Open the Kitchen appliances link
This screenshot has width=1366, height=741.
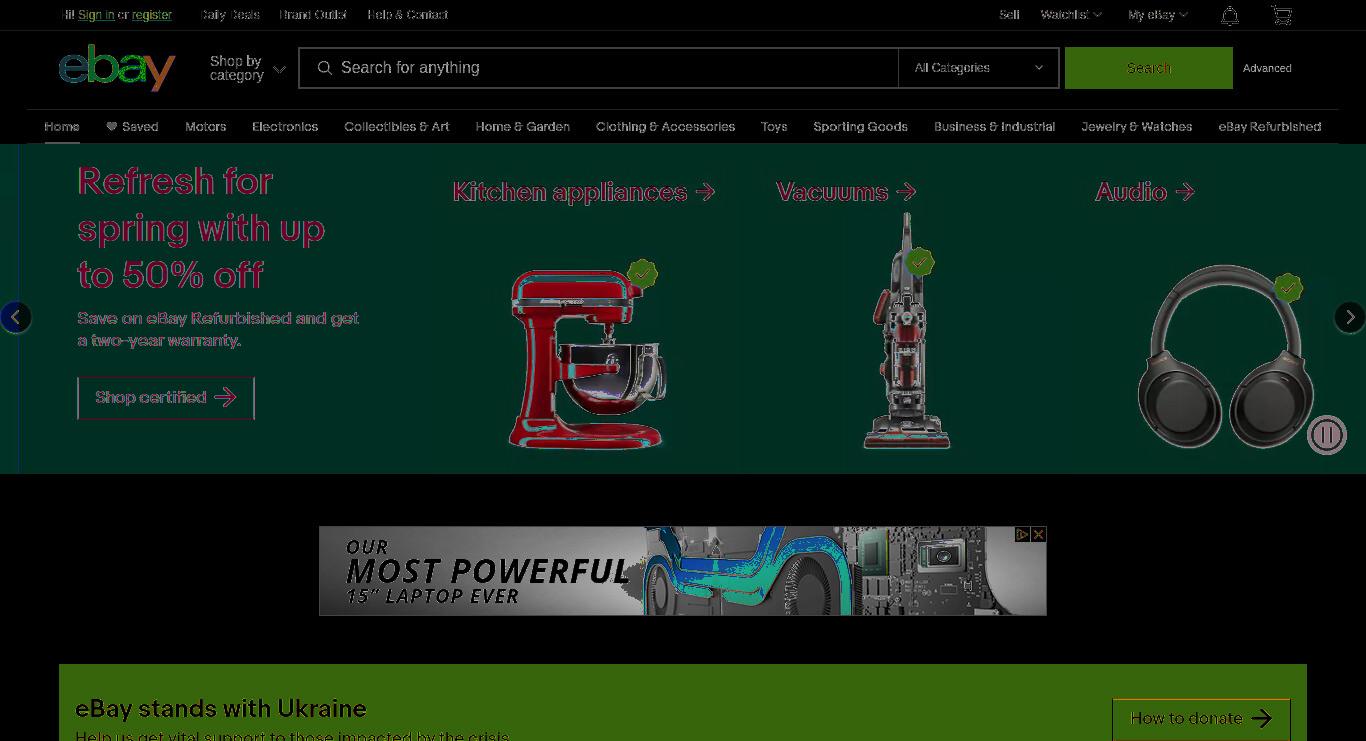pos(584,192)
